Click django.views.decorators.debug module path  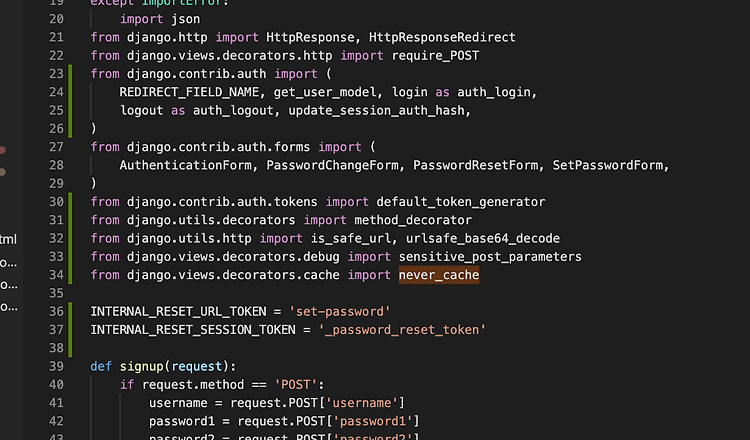point(233,257)
